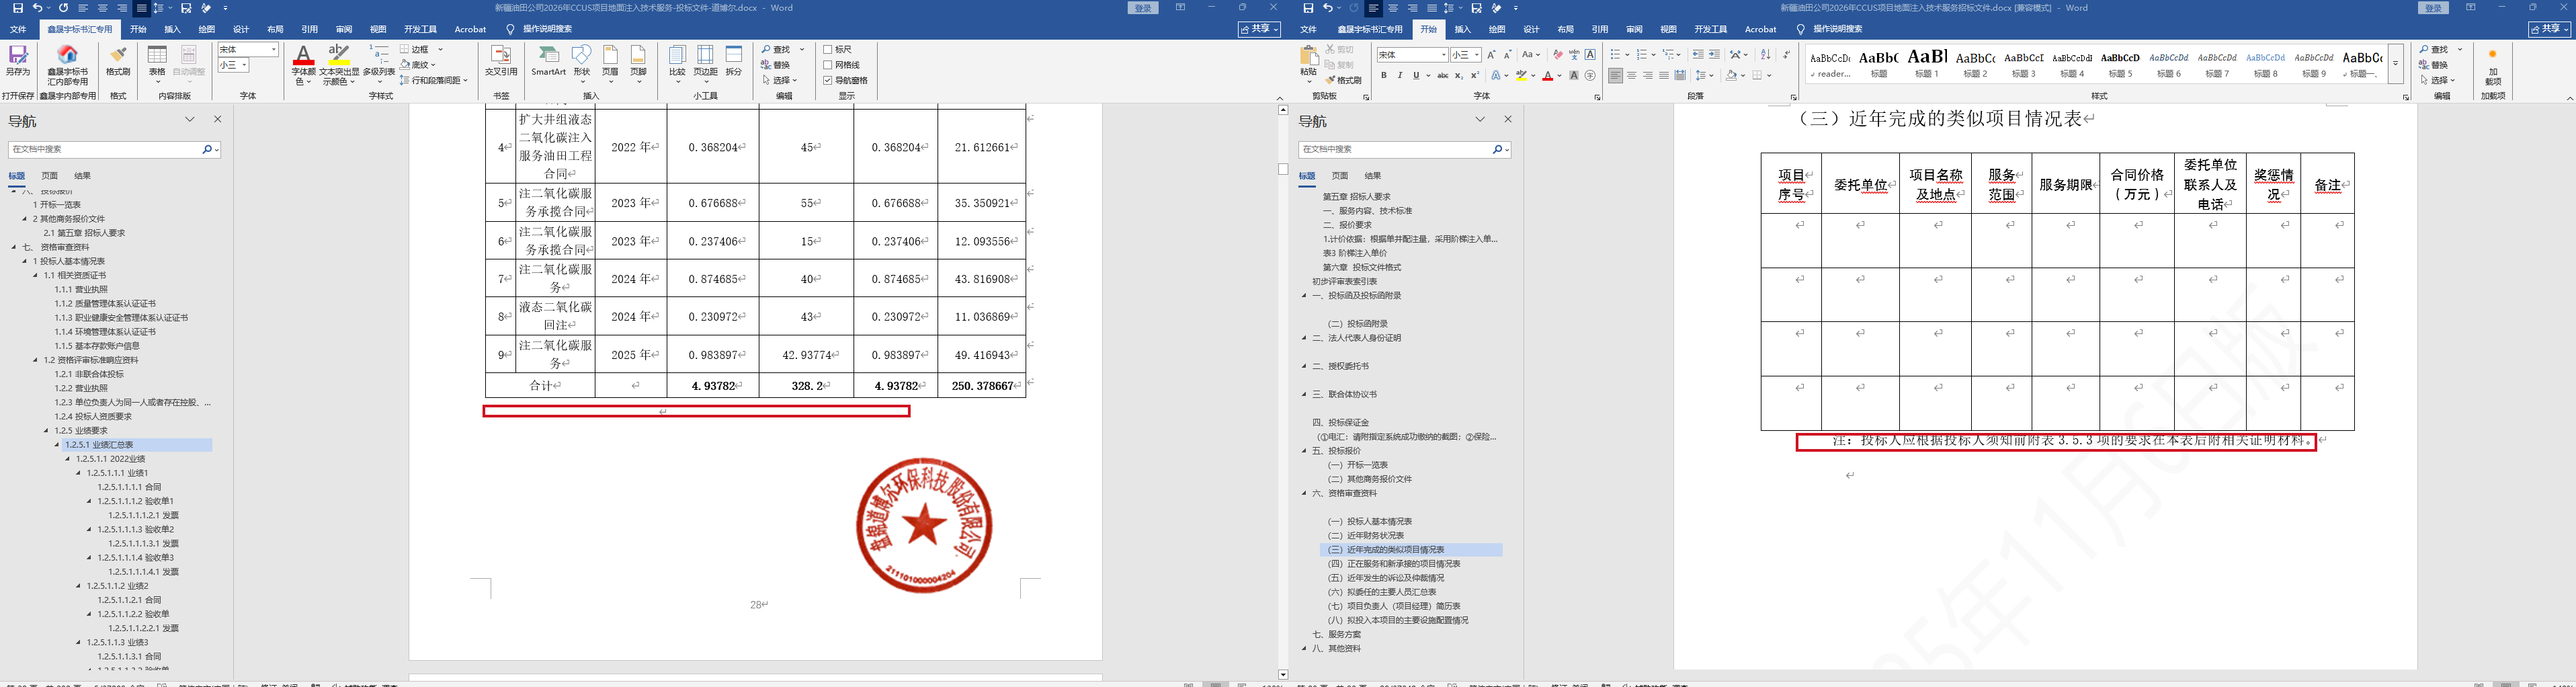Viewport: 2576px width, 687px height.
Task: Go to 1.2.5.1.1.1.2 验收单1 in left navigation
Action: 136,502
